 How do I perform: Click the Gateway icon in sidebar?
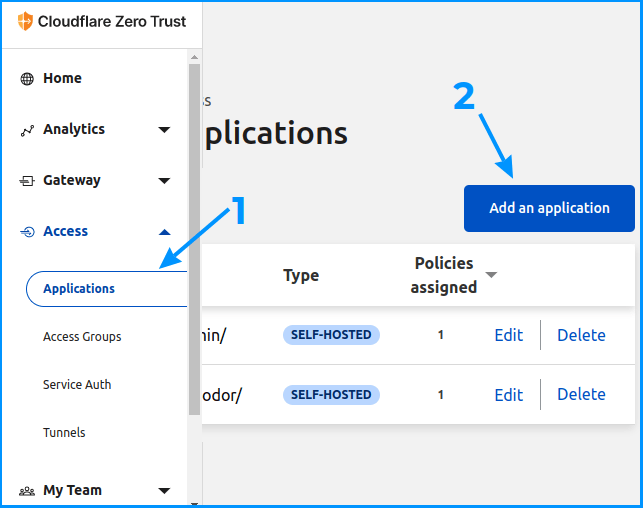(x=27, y=181)
